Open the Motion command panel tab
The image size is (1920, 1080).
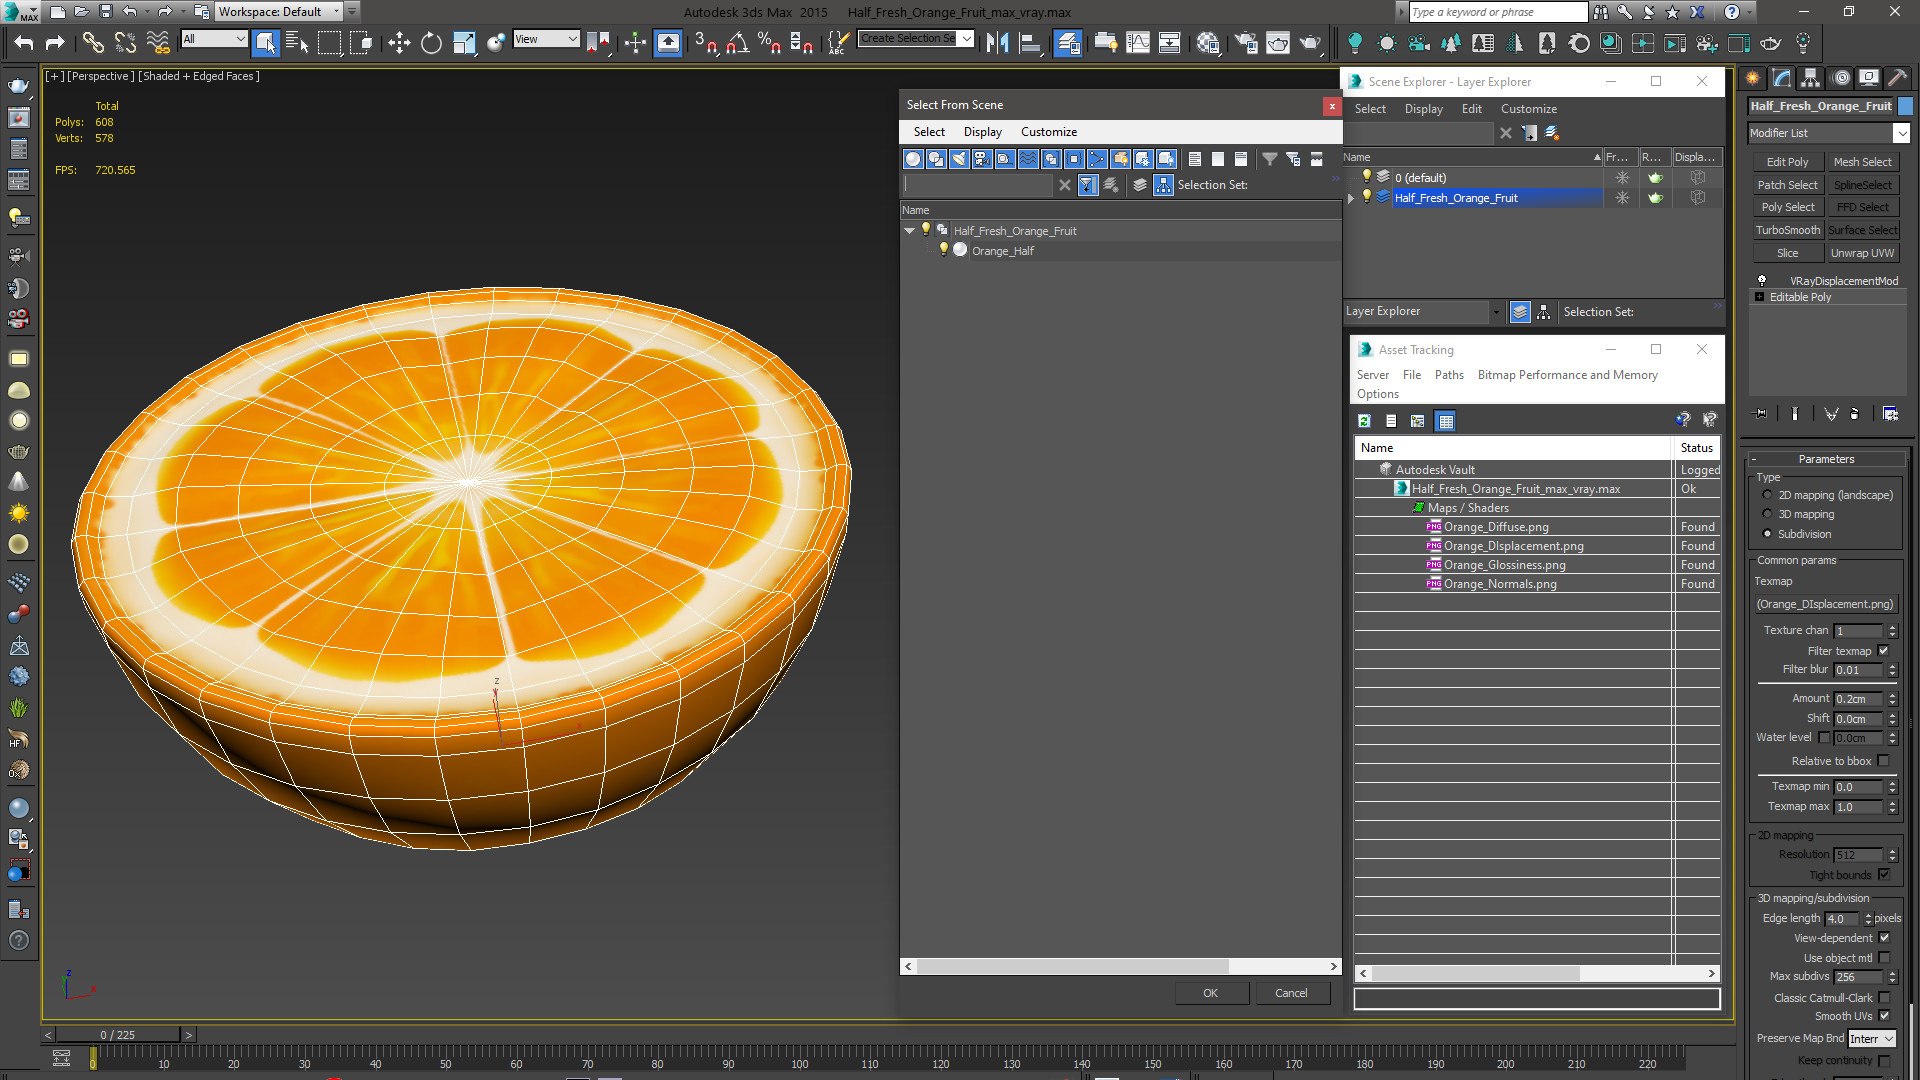1840,78
